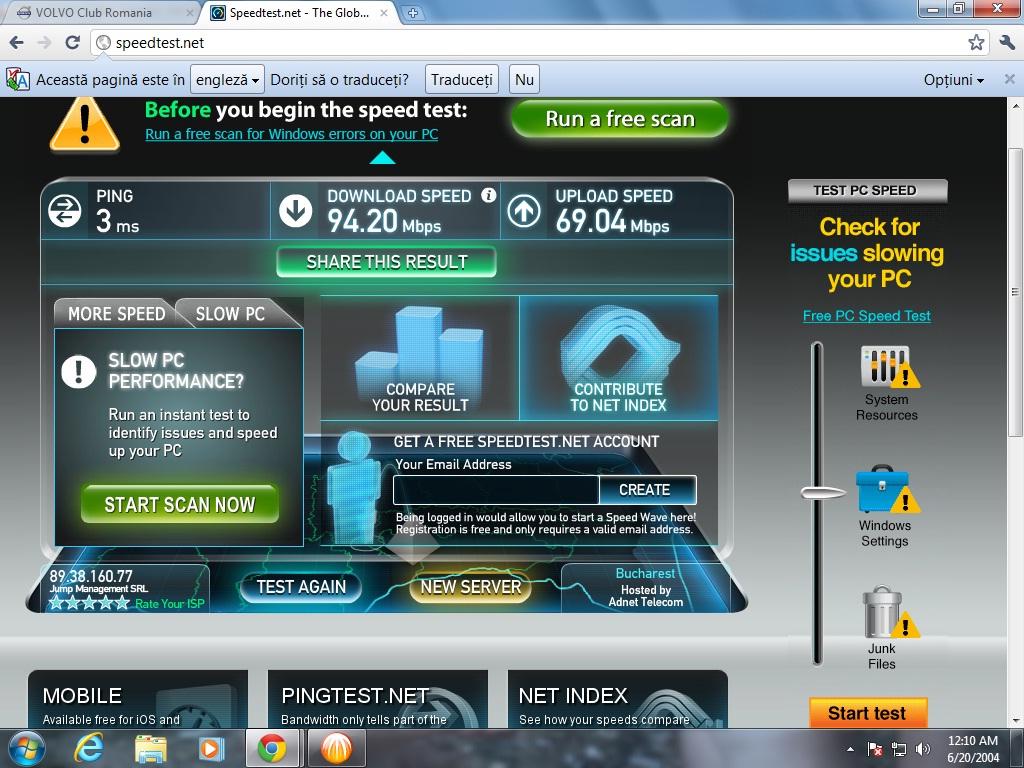Click START SCAN NOW button
Image resolution: width=1024 pixels, height=768 pixels.
point(180,504)
